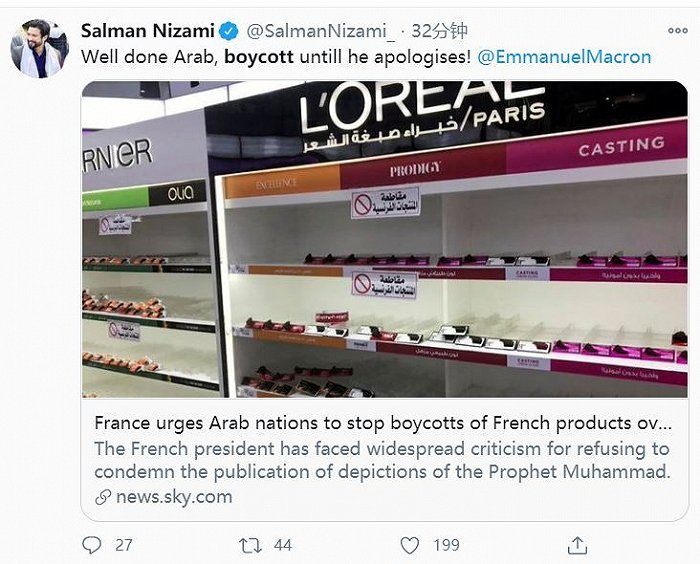
Task: Click the blue verified badge
Action: 231,30
